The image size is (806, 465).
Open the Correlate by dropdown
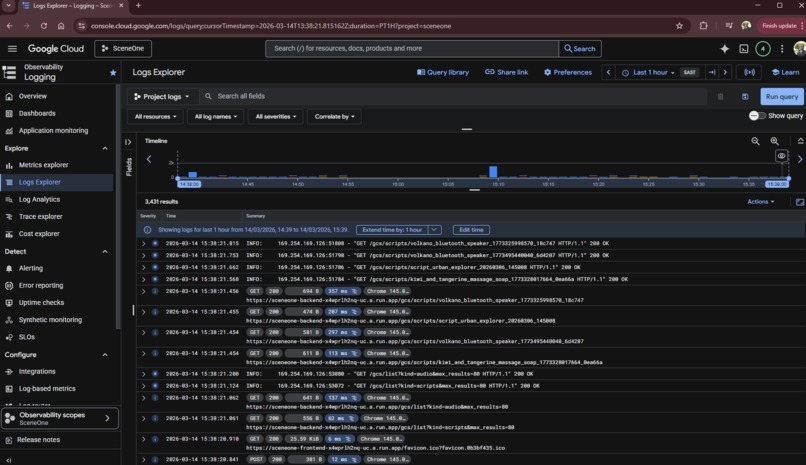[x=334, y=117]
